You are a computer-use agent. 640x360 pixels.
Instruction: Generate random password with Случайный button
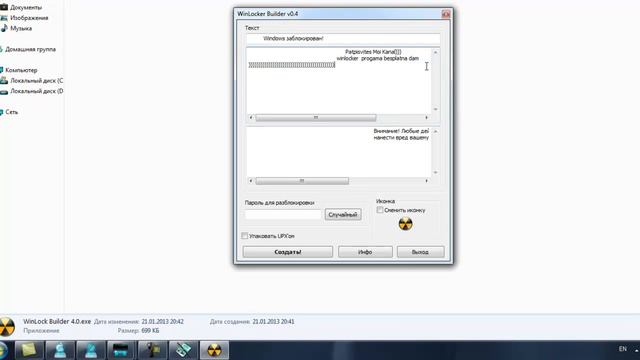tap(343, 214)
